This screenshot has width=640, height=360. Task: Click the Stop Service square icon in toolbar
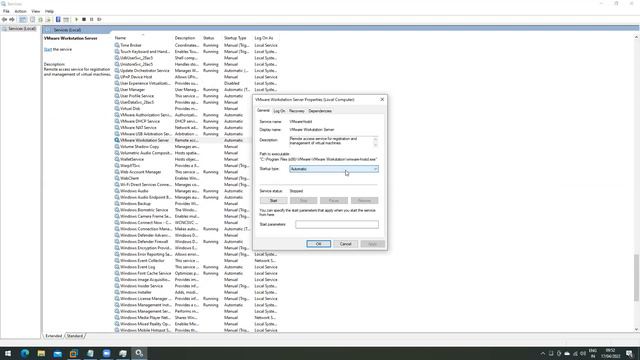pyautogui.click(x=84, y=20)
